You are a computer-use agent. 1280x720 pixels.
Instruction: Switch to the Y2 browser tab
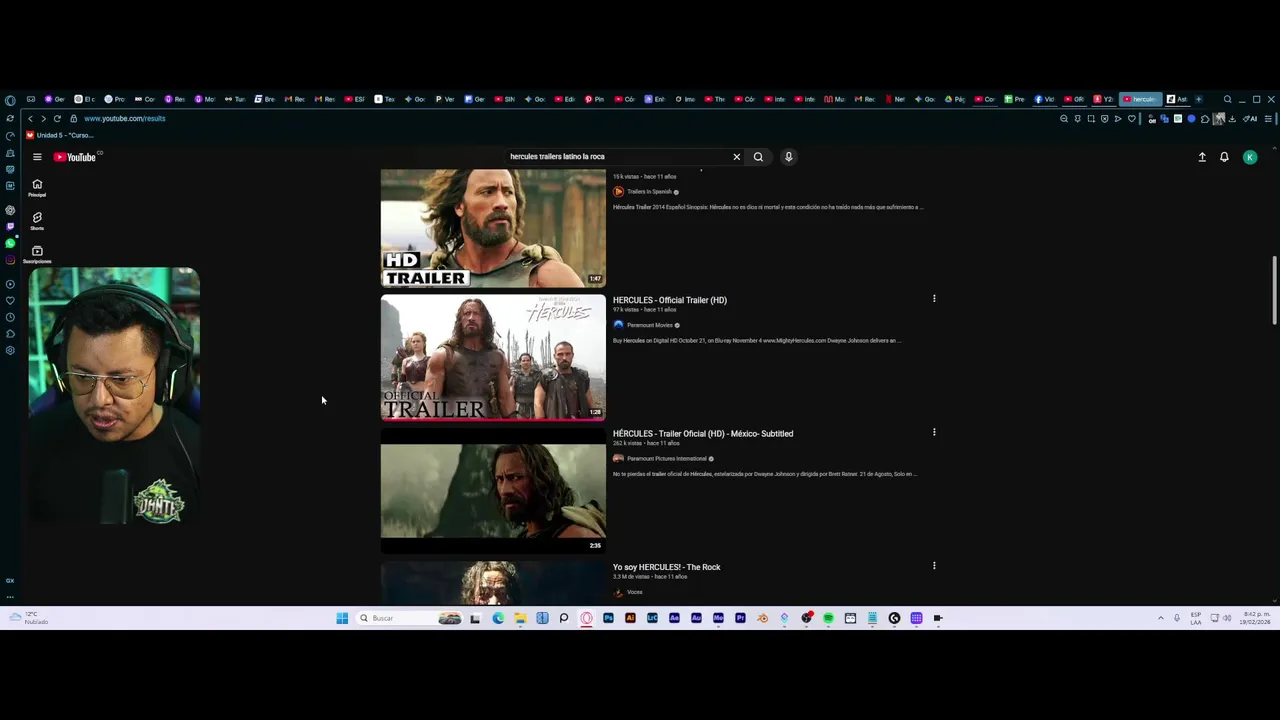point(1103,99)
